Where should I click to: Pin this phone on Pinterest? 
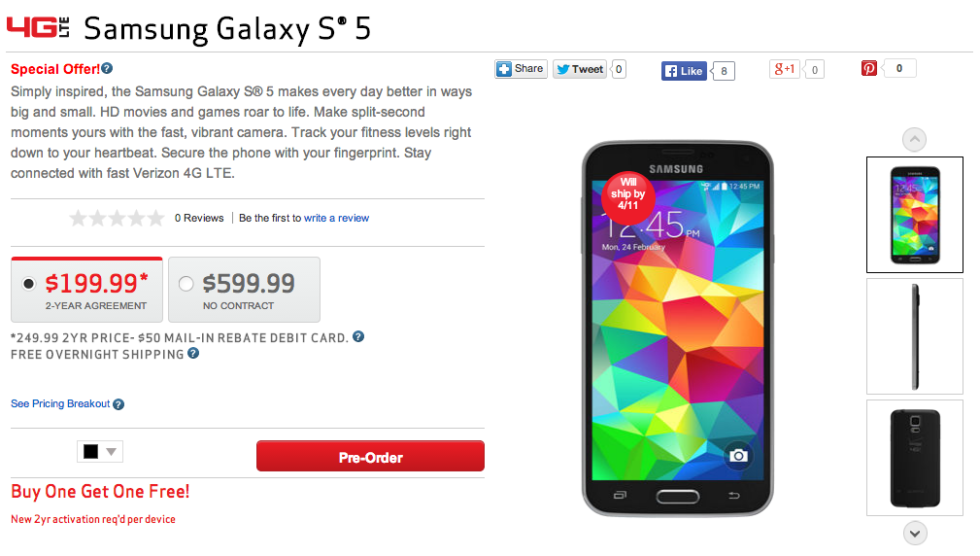pos(869,69)
